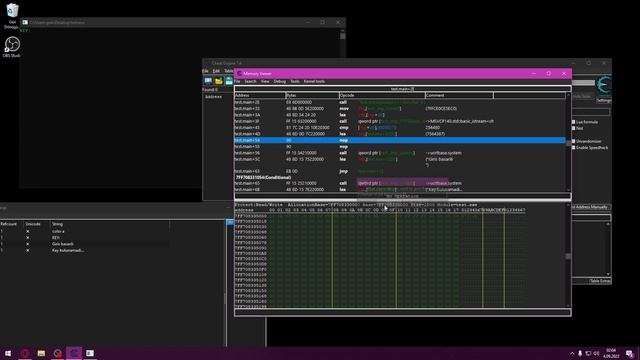This screenshot has height=360, width=640.
Task: Select the cmp instruction row at test.main+45
Action: 400,128
